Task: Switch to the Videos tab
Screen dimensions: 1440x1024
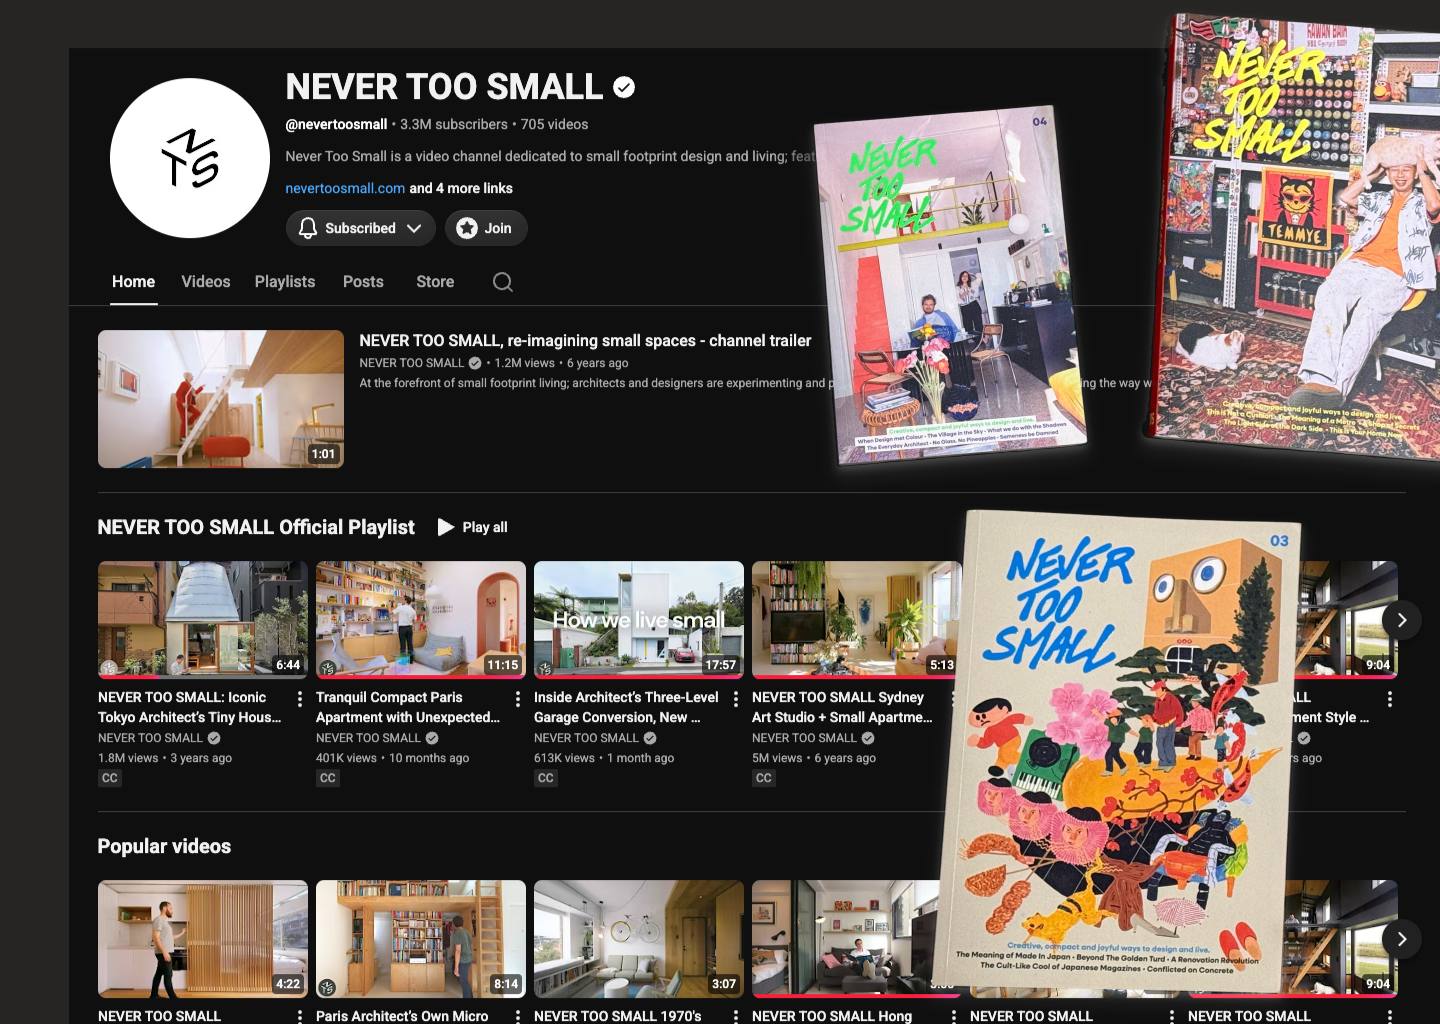Action: (x=206, y=282)
